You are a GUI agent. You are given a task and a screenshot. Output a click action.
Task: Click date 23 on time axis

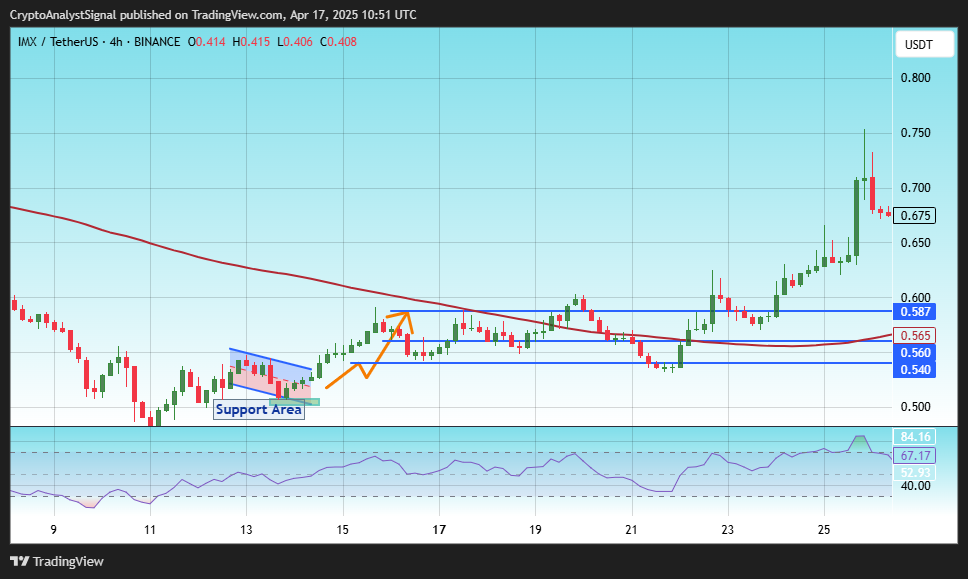click(x=728, y=530)
